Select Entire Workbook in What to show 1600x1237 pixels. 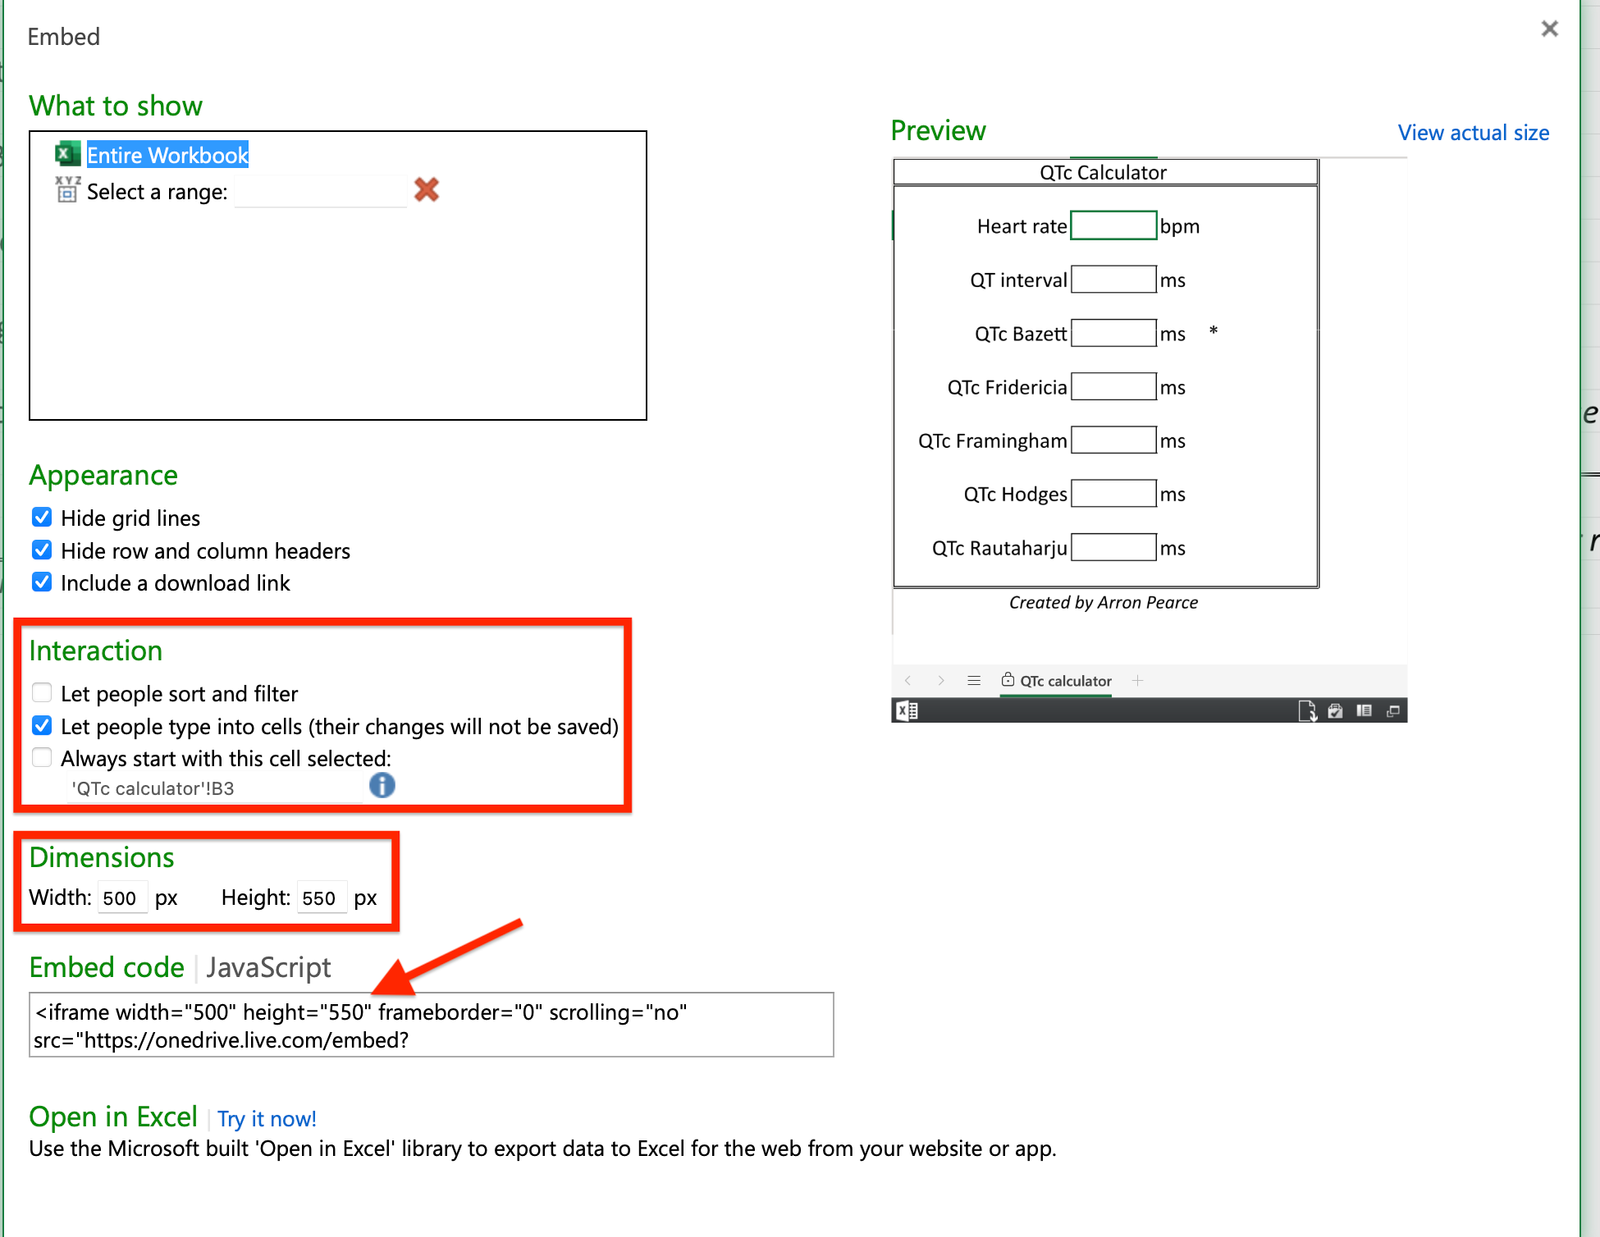pyautogui.click(x=167, y=155)
